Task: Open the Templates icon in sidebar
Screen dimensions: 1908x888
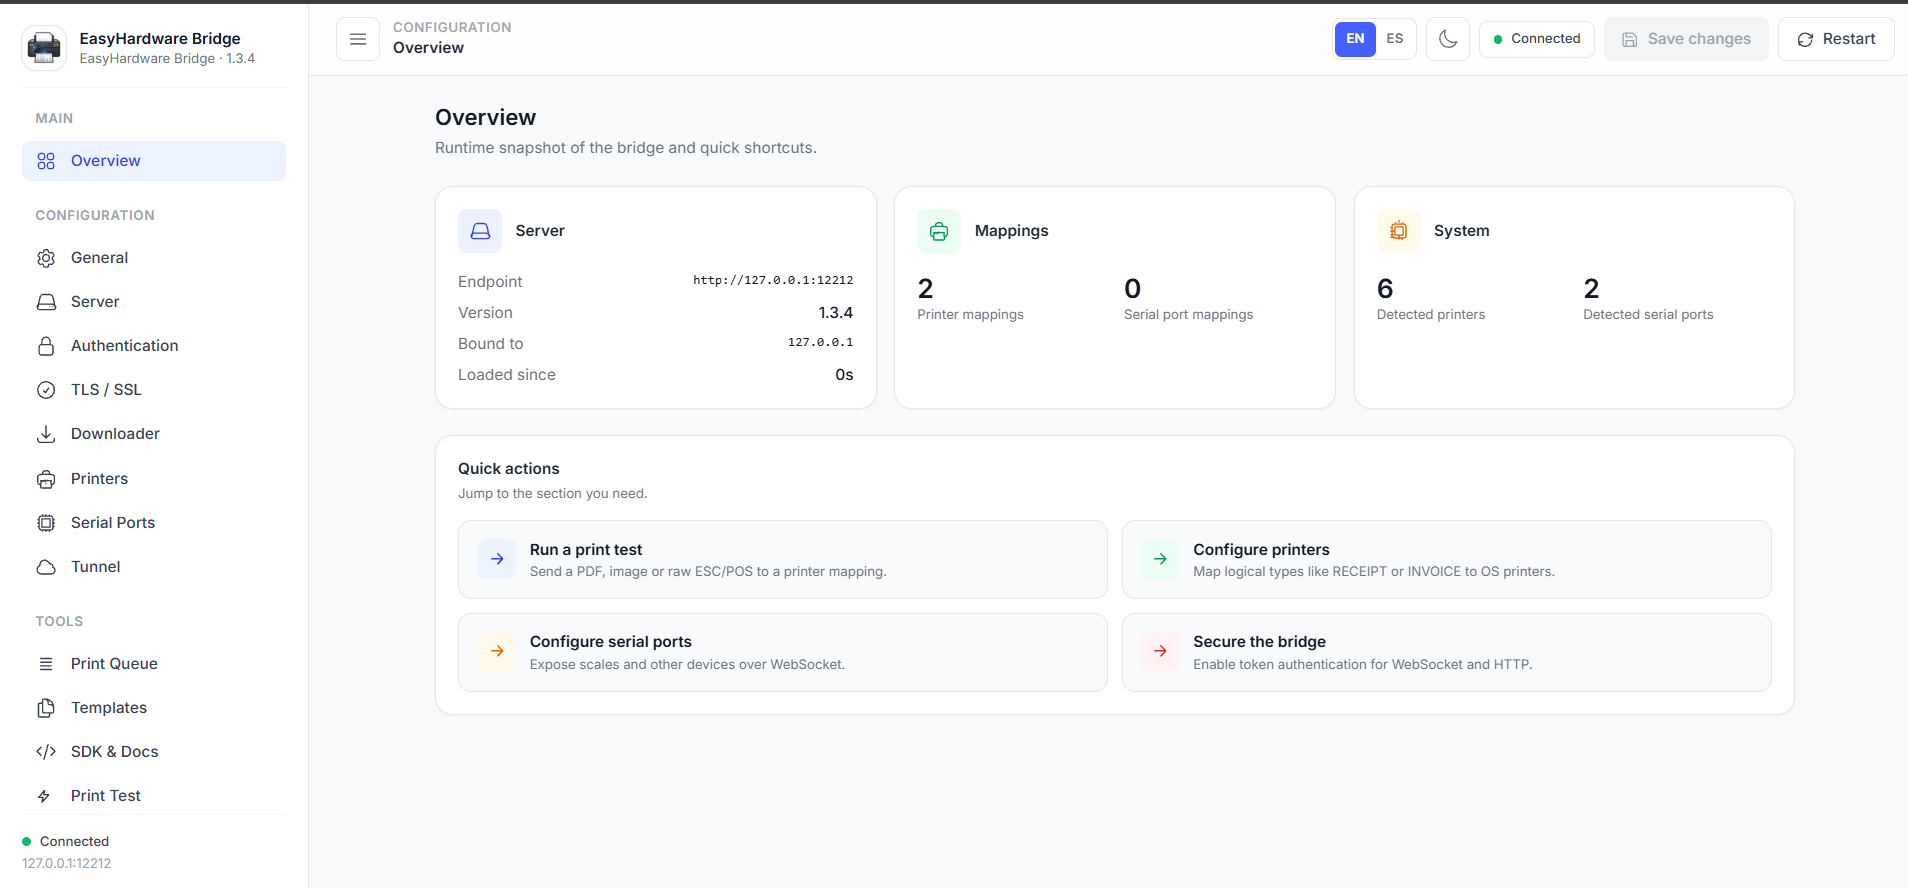Action: pyautogui.click(x=46, y=708)
